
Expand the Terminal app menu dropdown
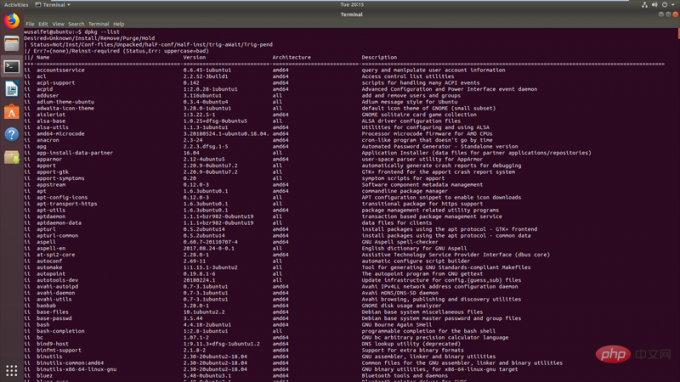coord(52,5)
